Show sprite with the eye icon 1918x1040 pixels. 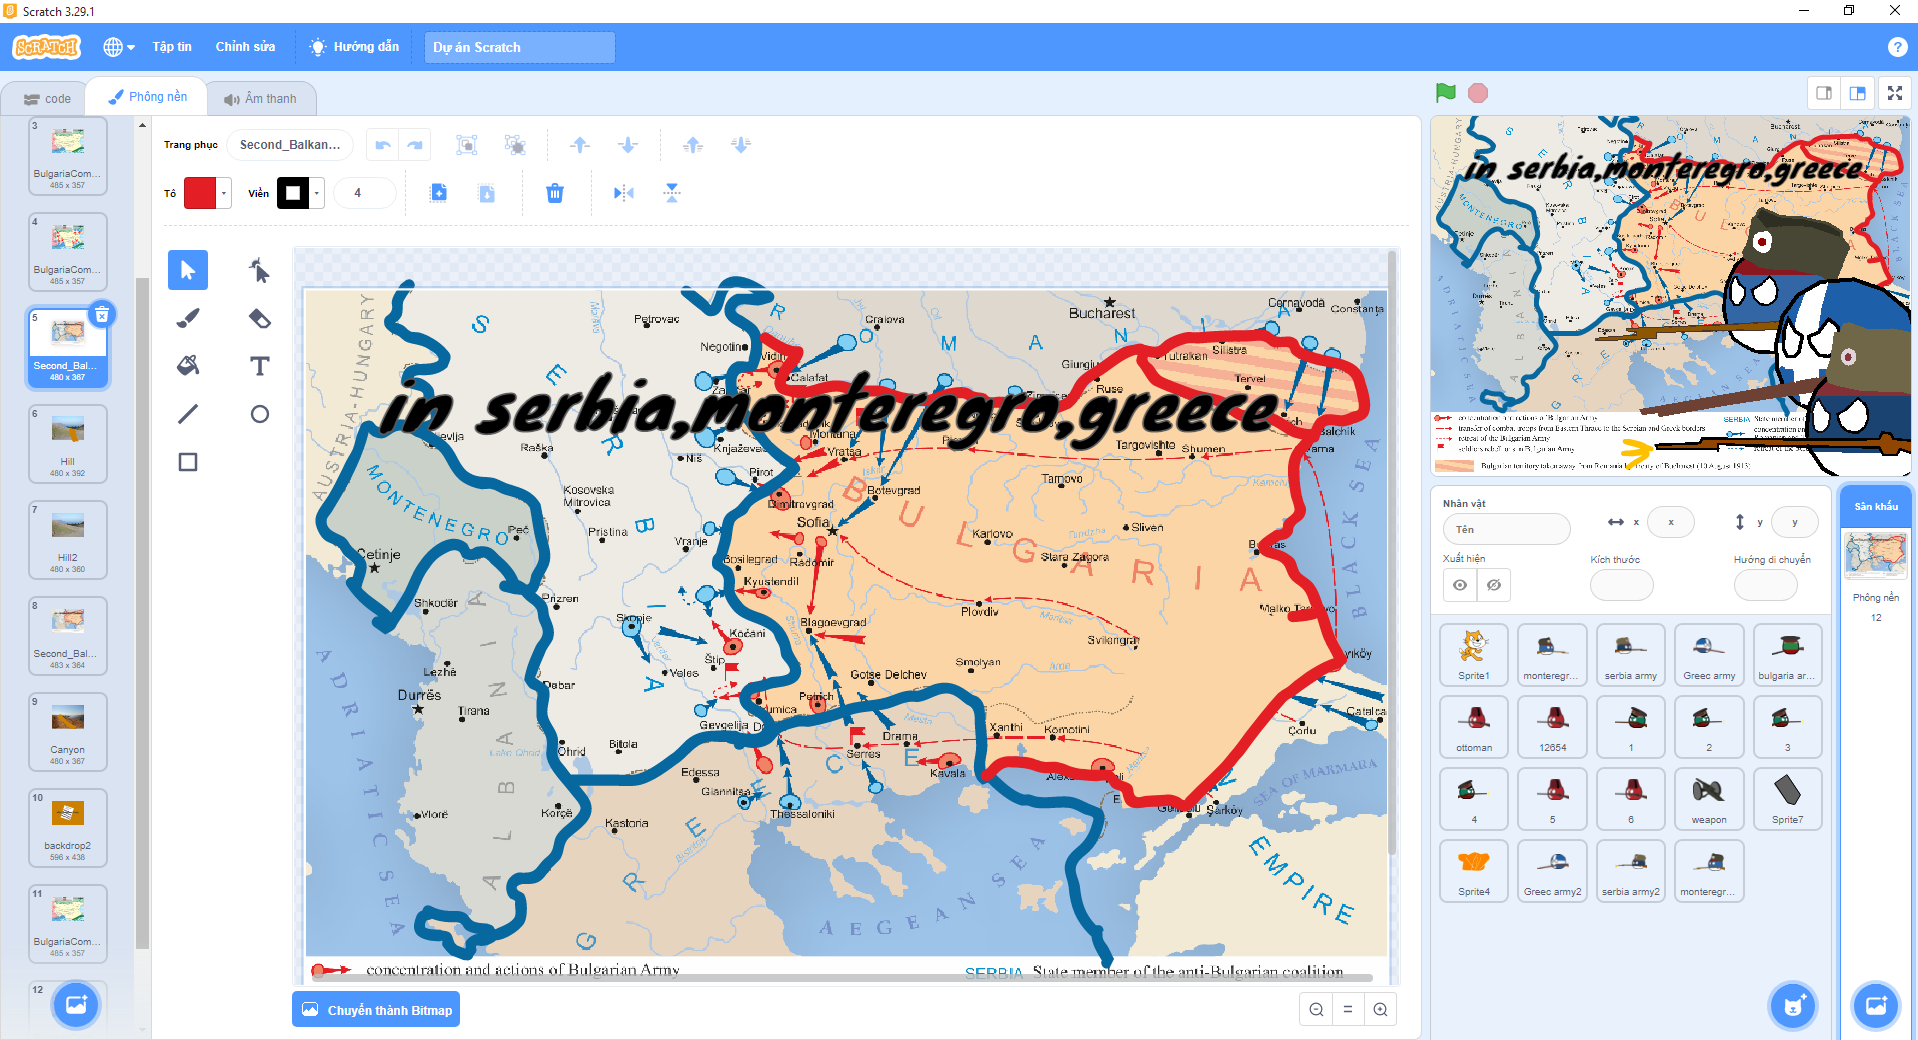(x=1460, y=585)
